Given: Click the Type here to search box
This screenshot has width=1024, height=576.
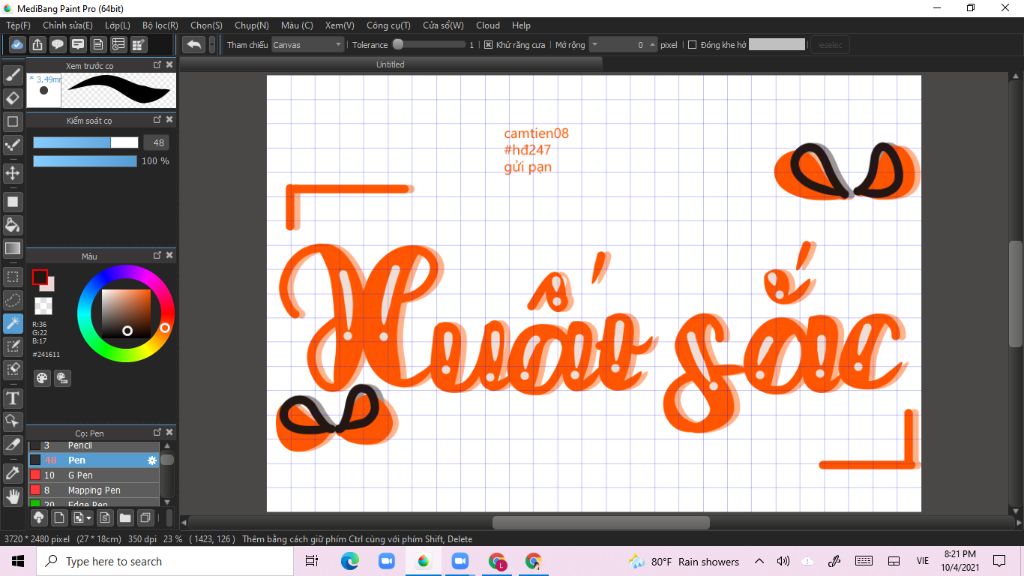Looking at the screenshot, I should (x=165, y=562).
